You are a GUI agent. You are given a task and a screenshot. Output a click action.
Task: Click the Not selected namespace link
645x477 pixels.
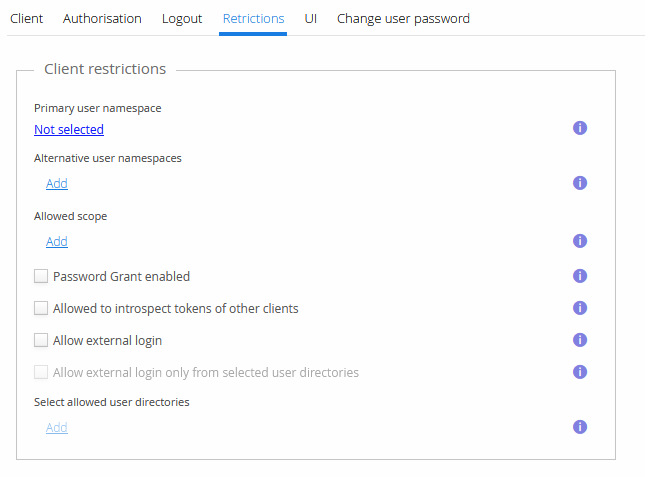click(69, 129)
